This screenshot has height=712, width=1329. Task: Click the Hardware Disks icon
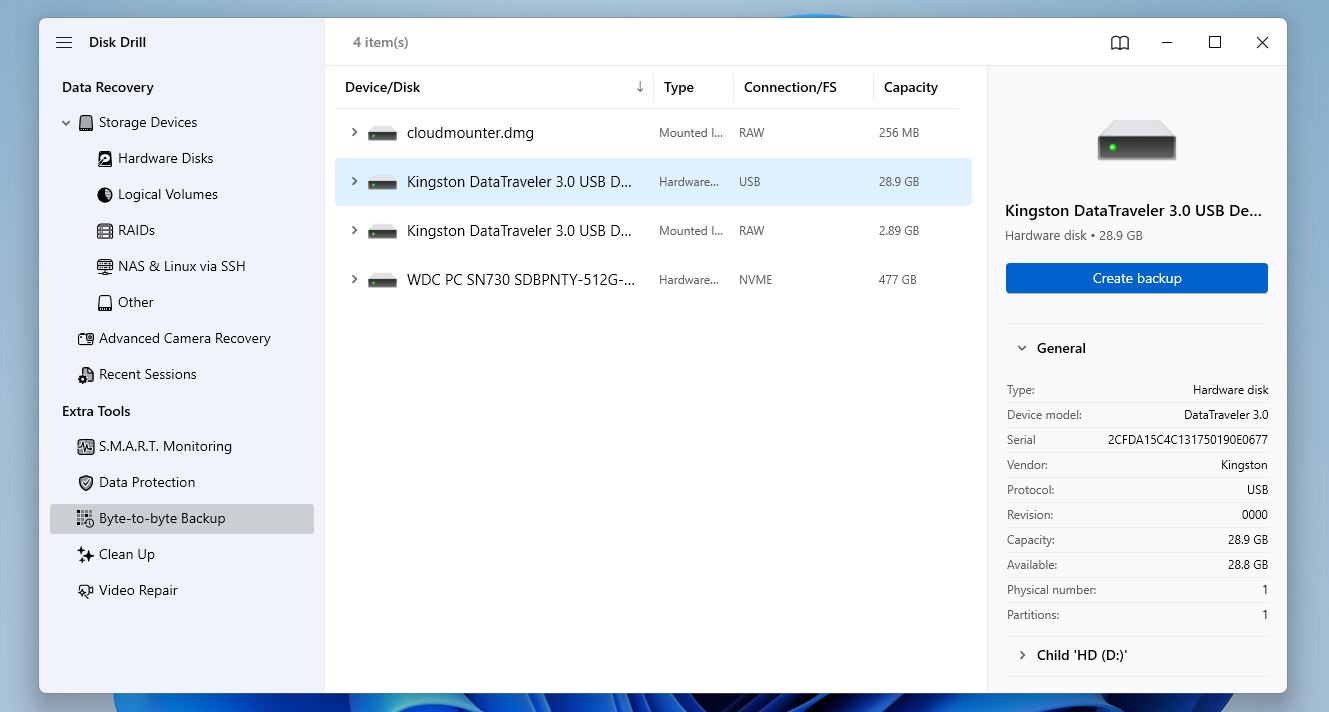tap(105, 159)
